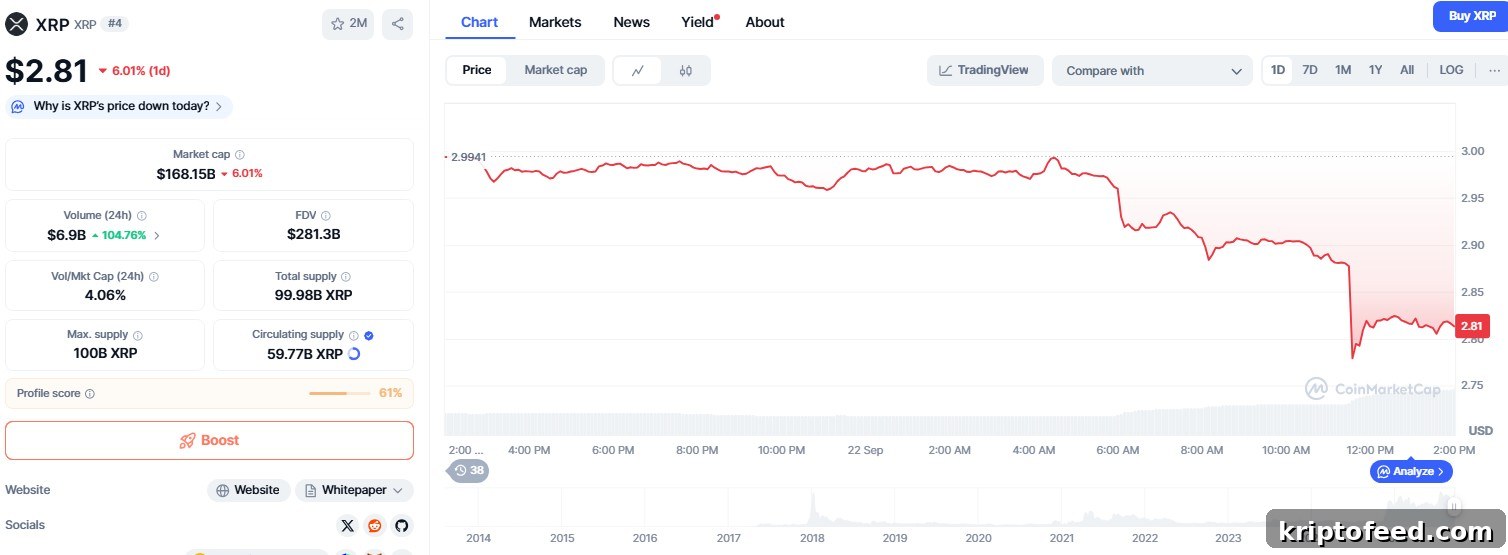
Task: Switch to the Markets tab
Action: point(555,22)
